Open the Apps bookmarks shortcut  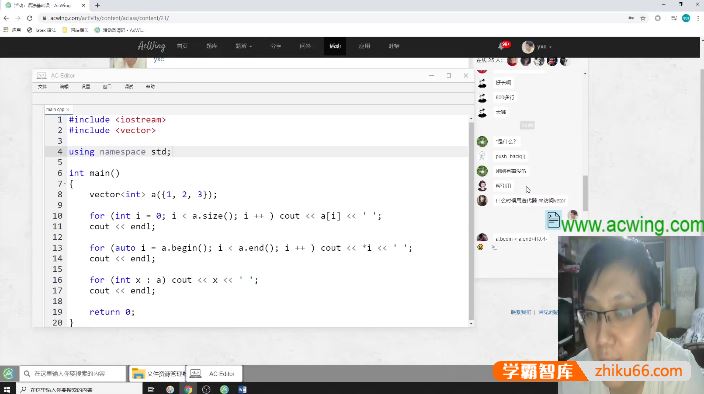coord(12,30)
